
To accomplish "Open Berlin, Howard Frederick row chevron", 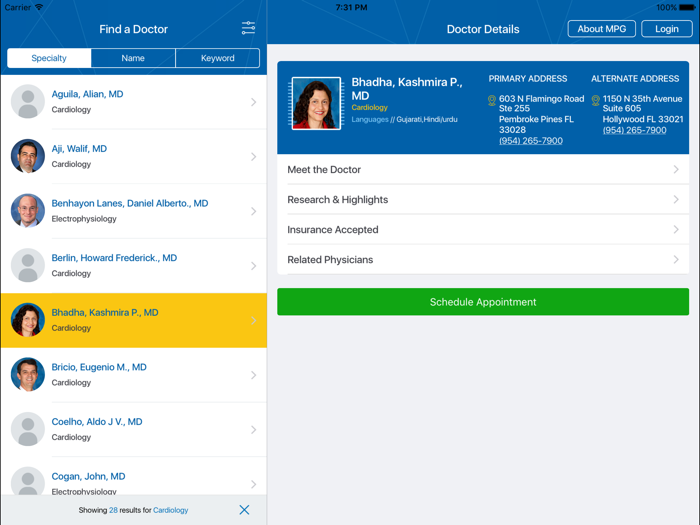I will [x=254, y=266].
